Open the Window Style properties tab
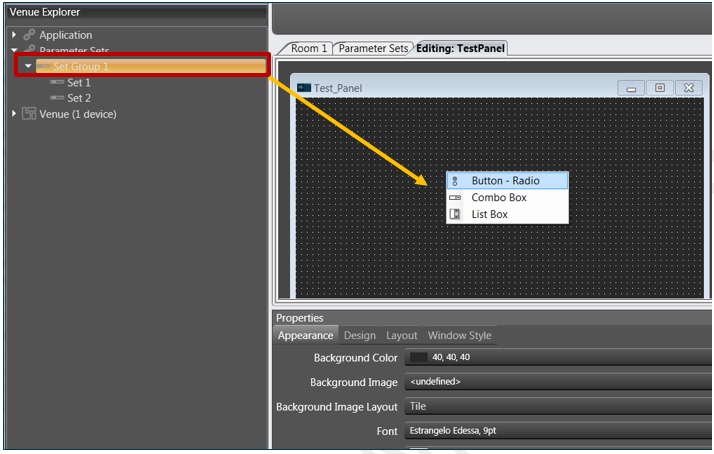 pos(459,336)
